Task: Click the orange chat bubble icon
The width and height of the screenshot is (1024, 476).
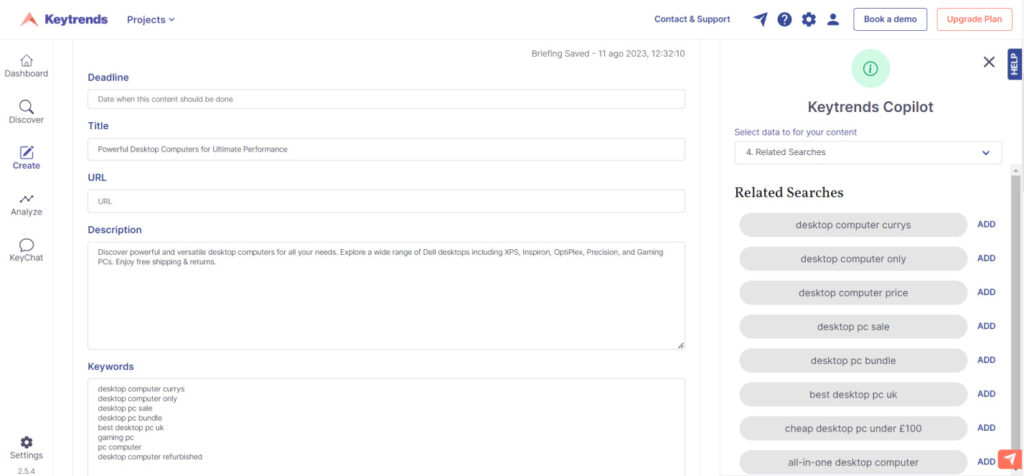Action: coord(1009,459)
